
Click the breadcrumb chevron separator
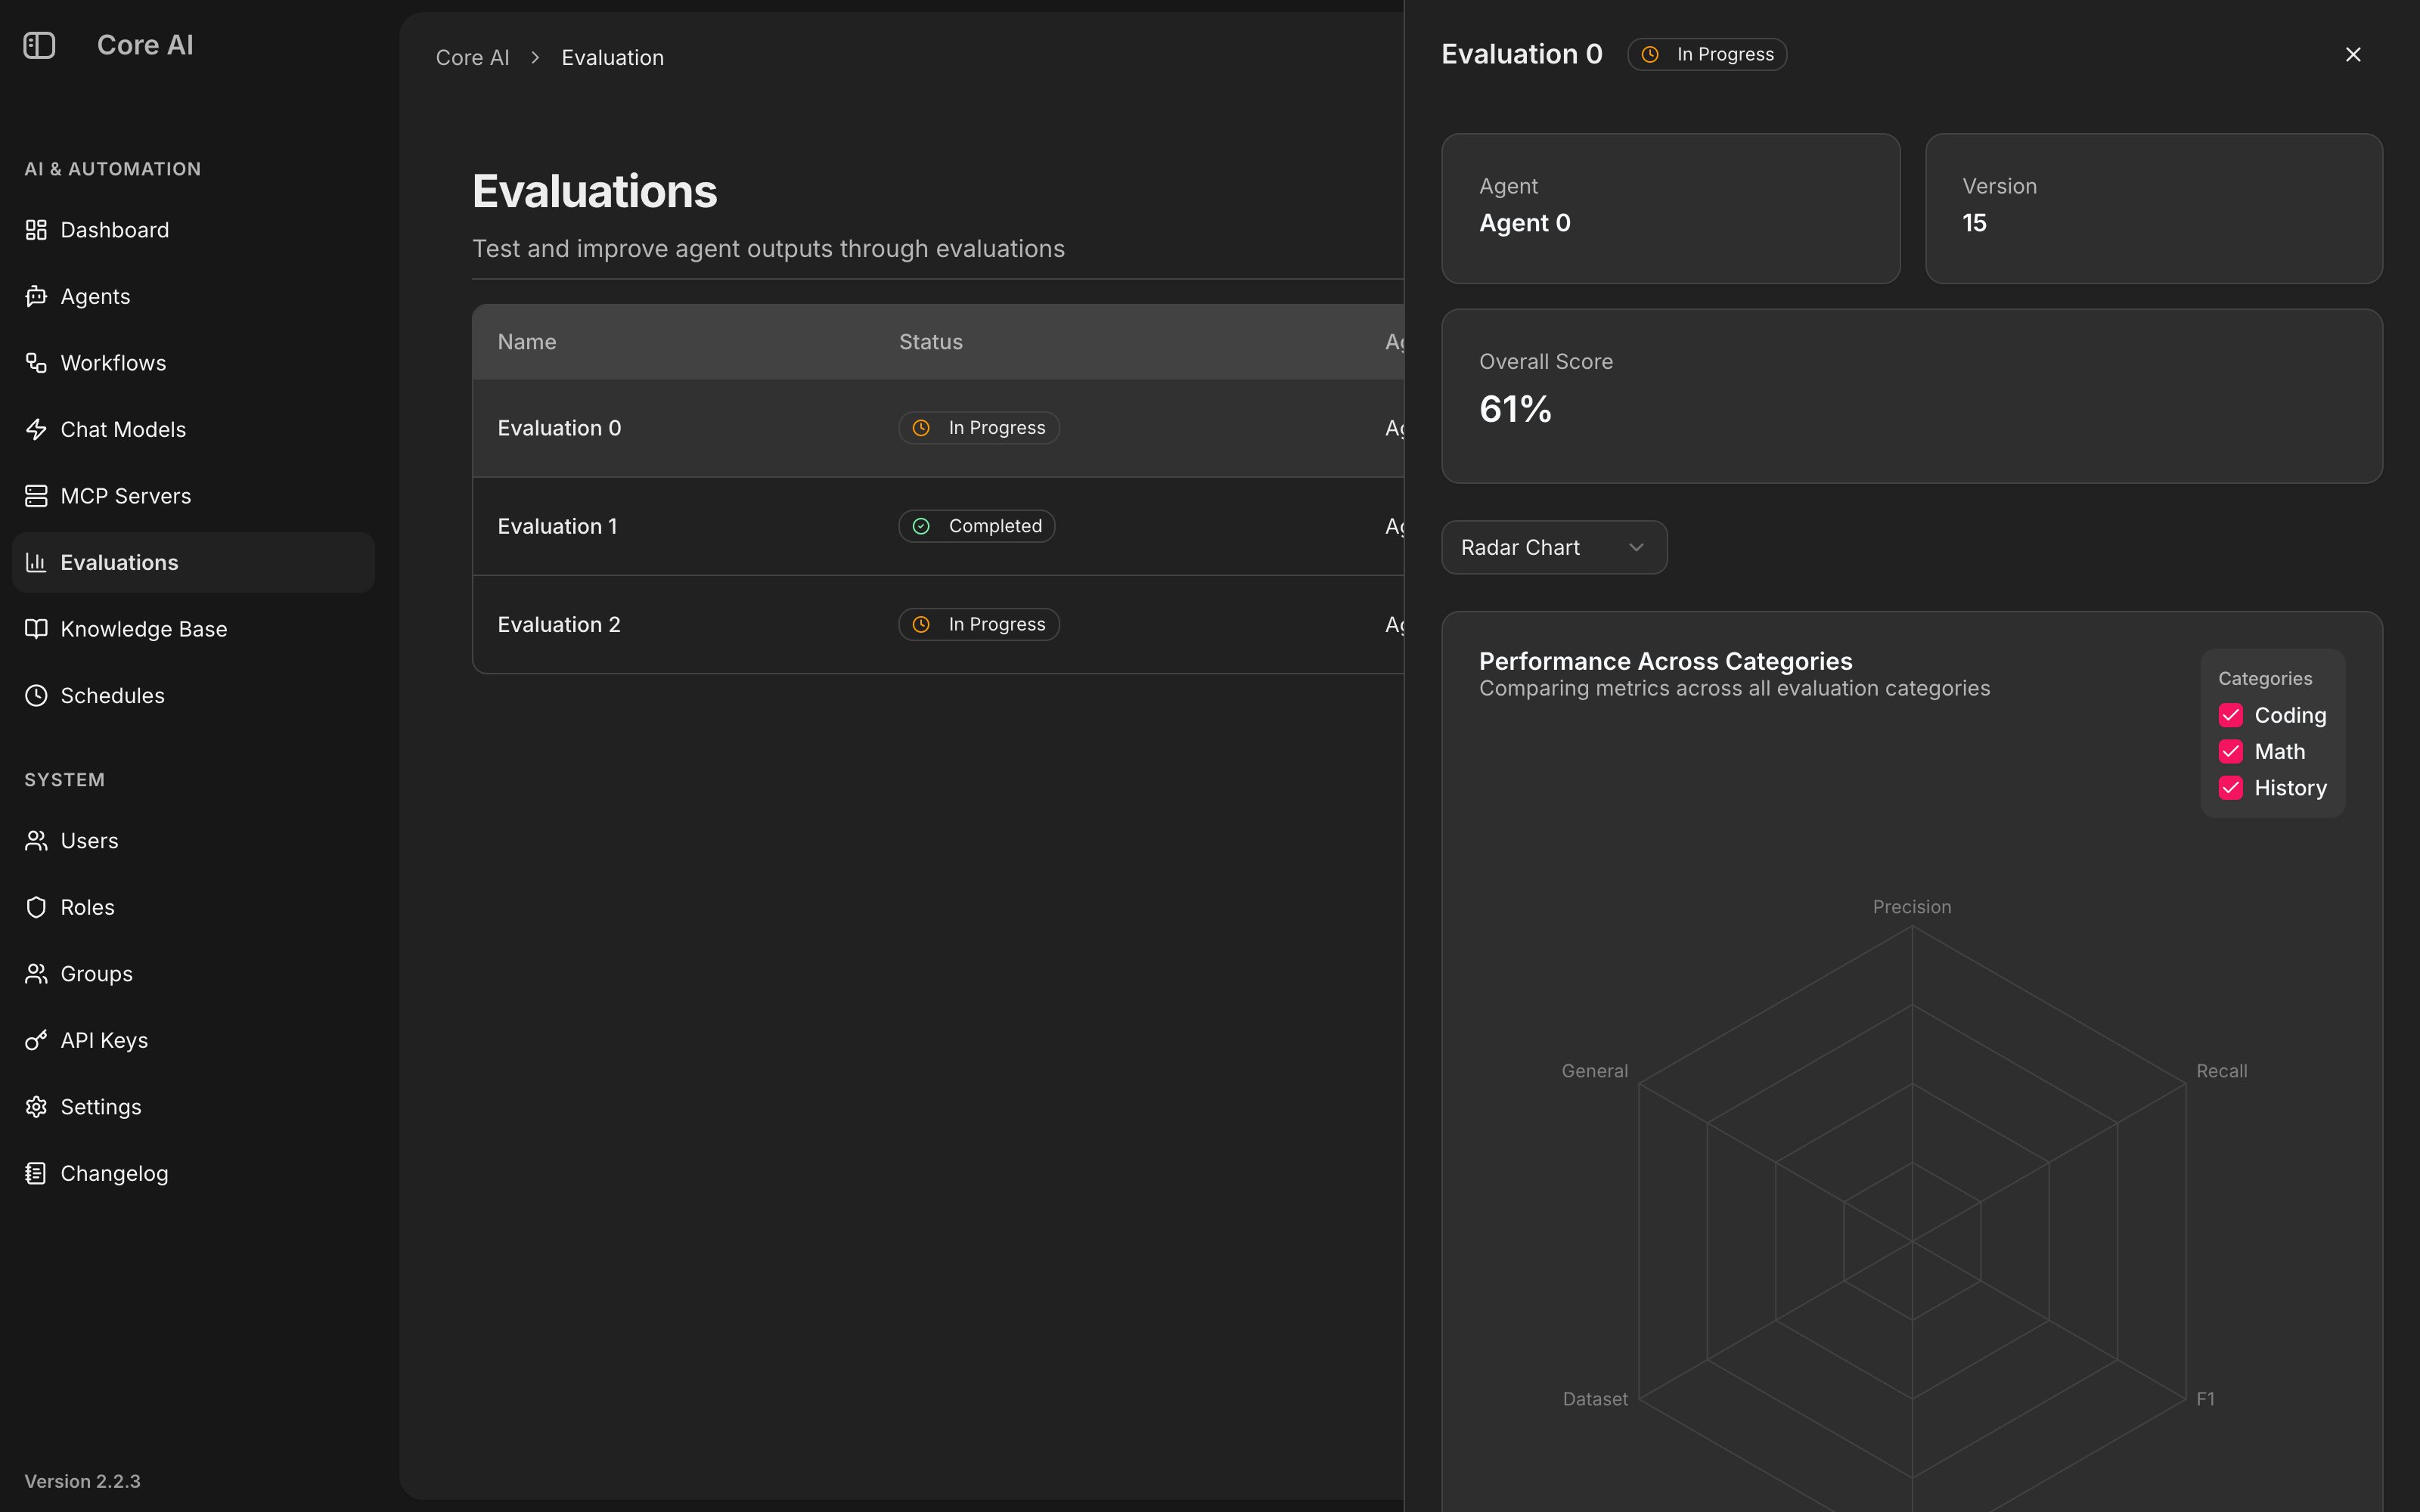click(x=535, y=58)
